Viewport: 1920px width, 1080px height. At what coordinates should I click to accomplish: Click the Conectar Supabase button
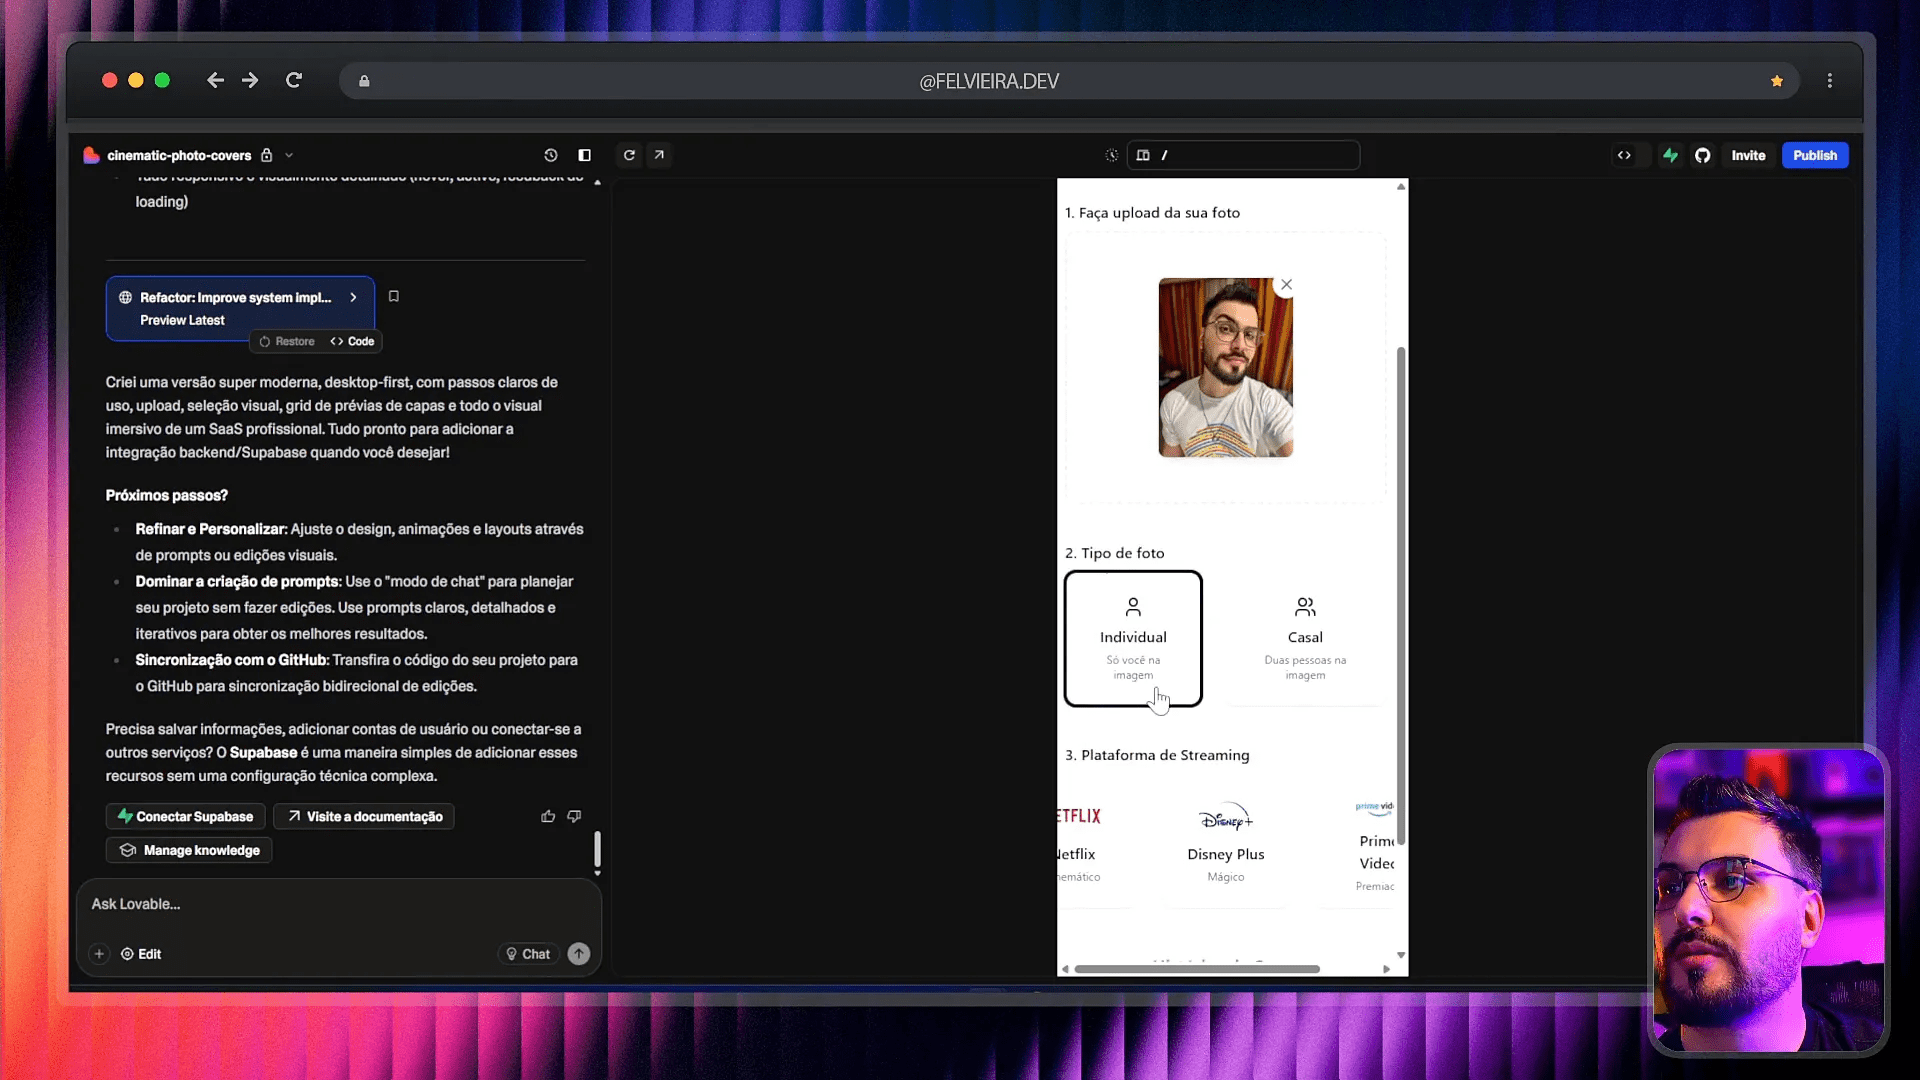pos(186,816)
